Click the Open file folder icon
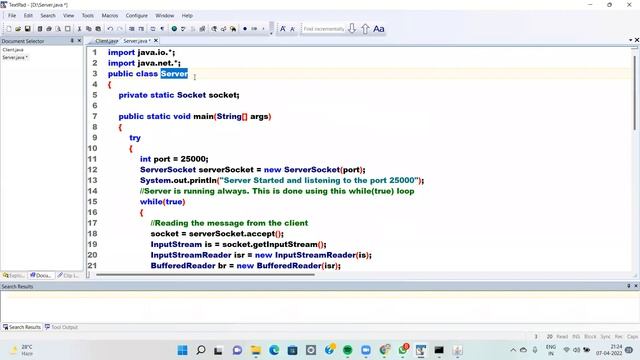 [x=18, y=29]
